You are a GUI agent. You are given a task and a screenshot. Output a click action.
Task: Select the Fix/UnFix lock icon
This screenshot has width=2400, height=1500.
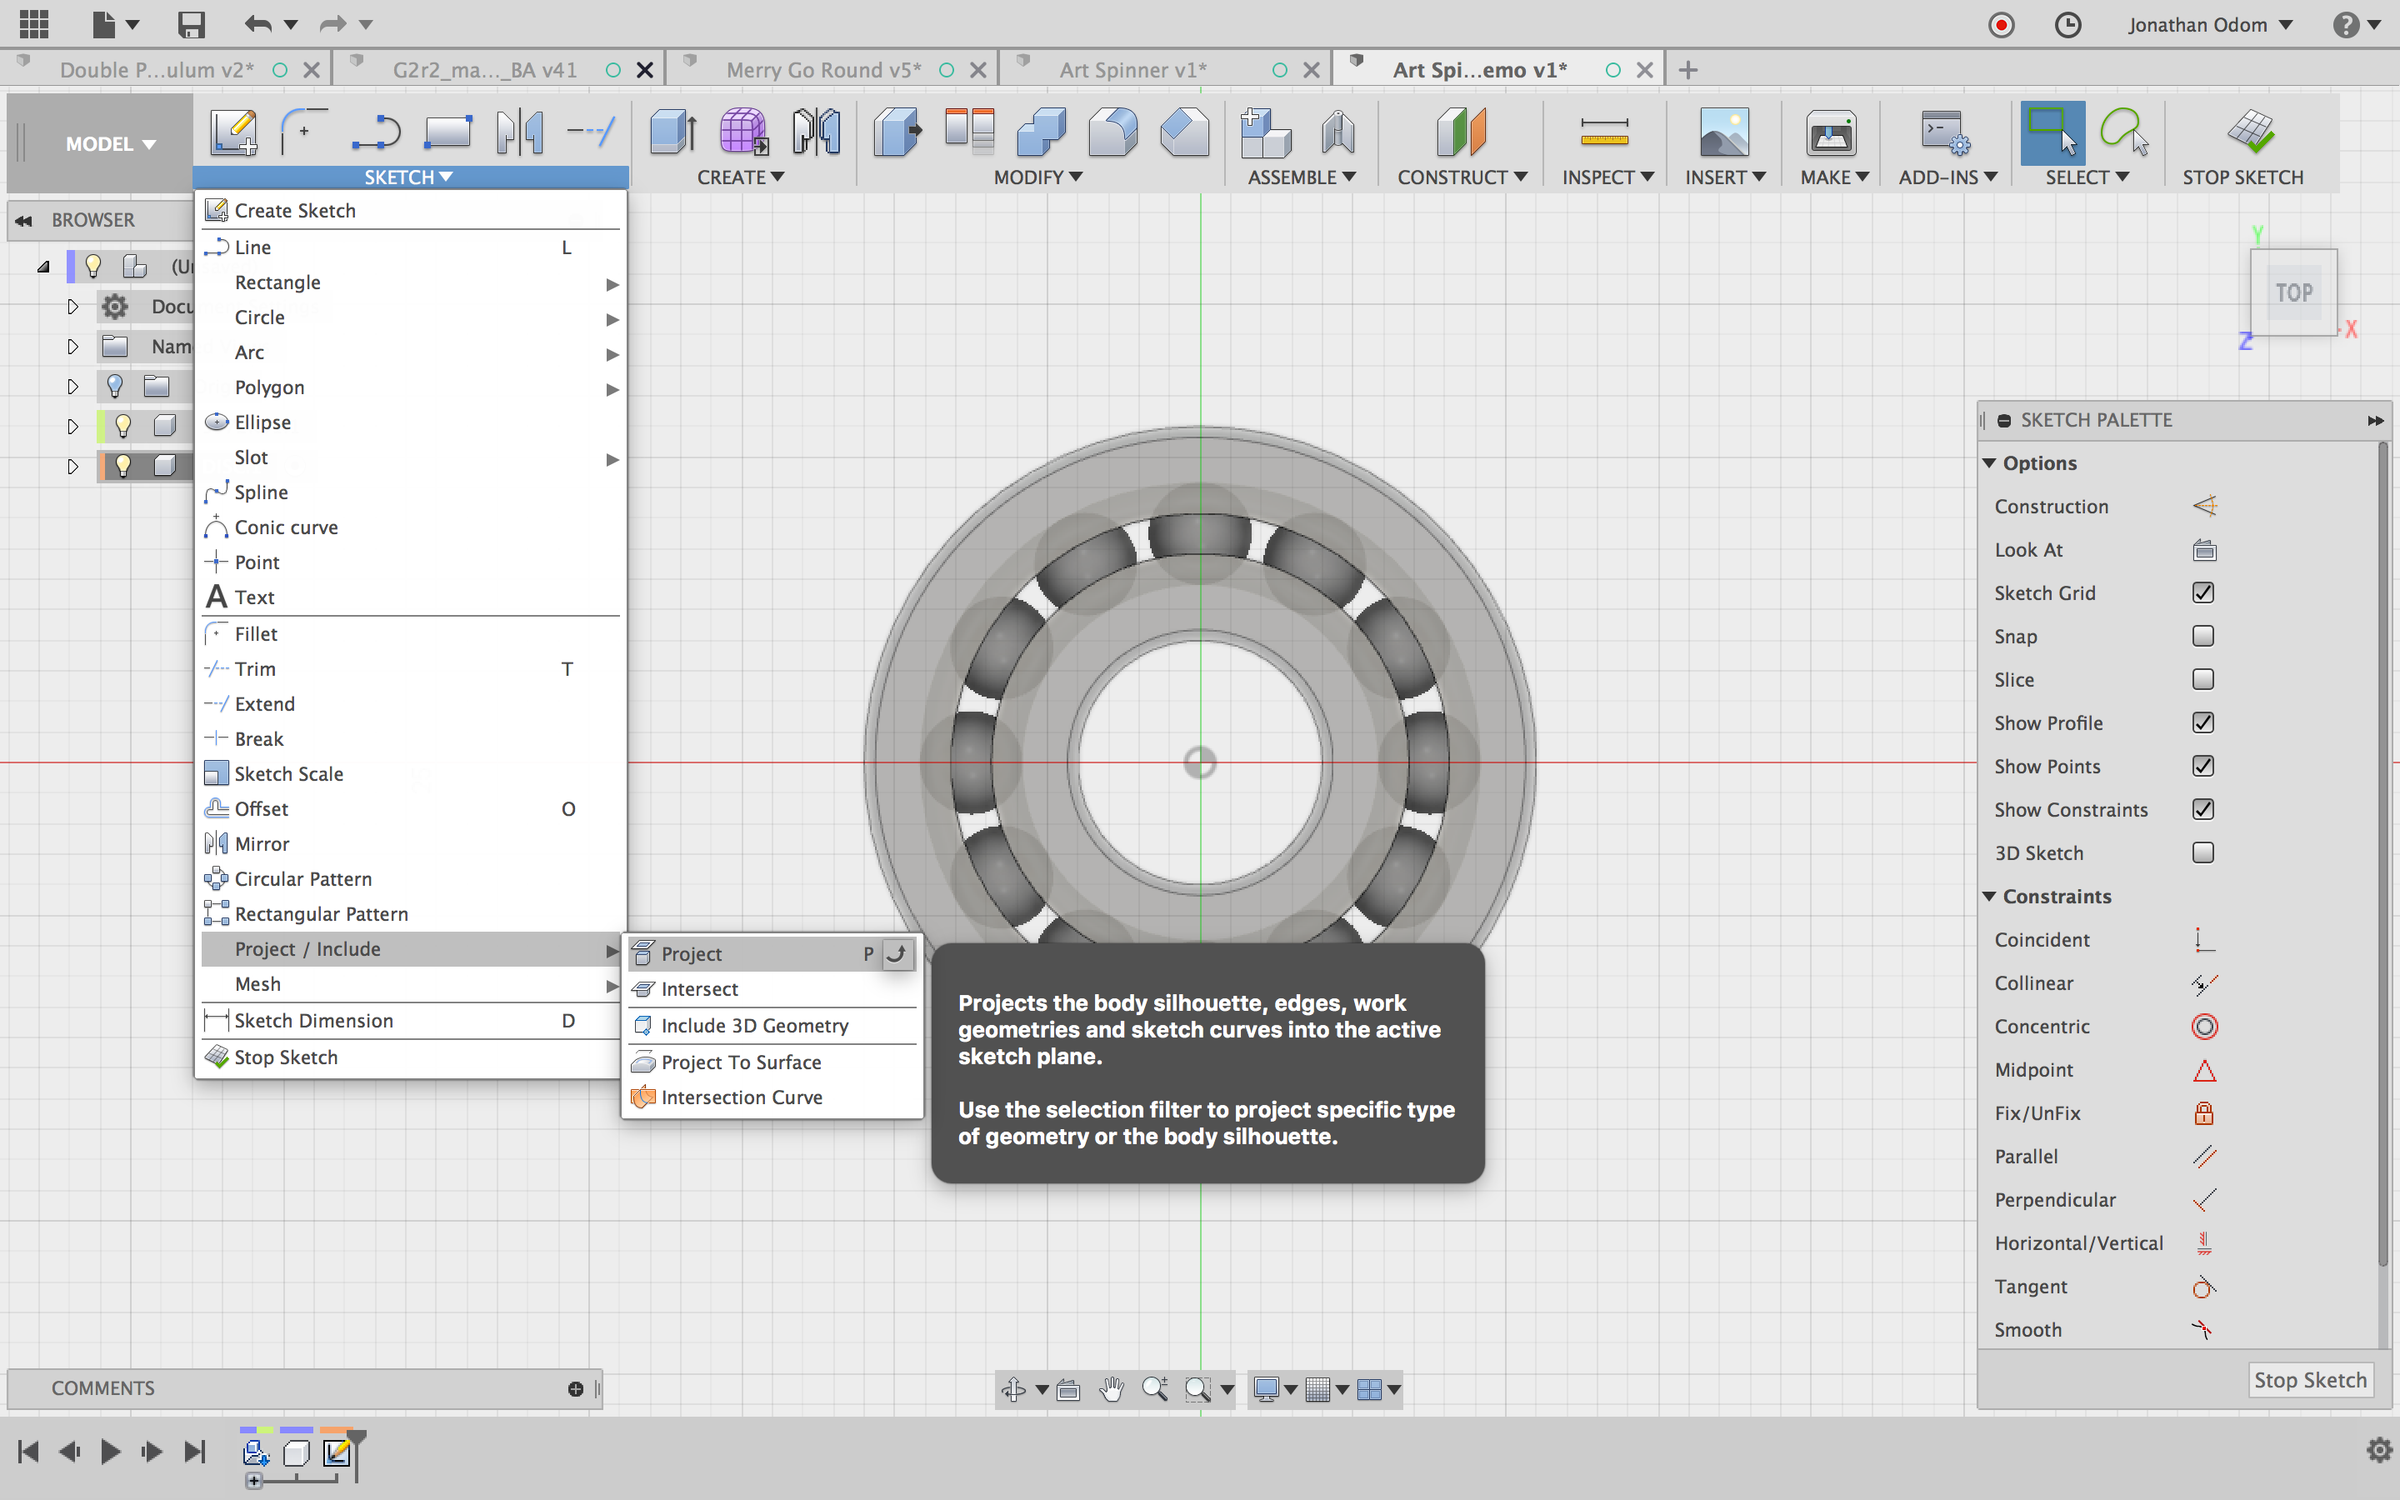click(x=2204, y=1113)
